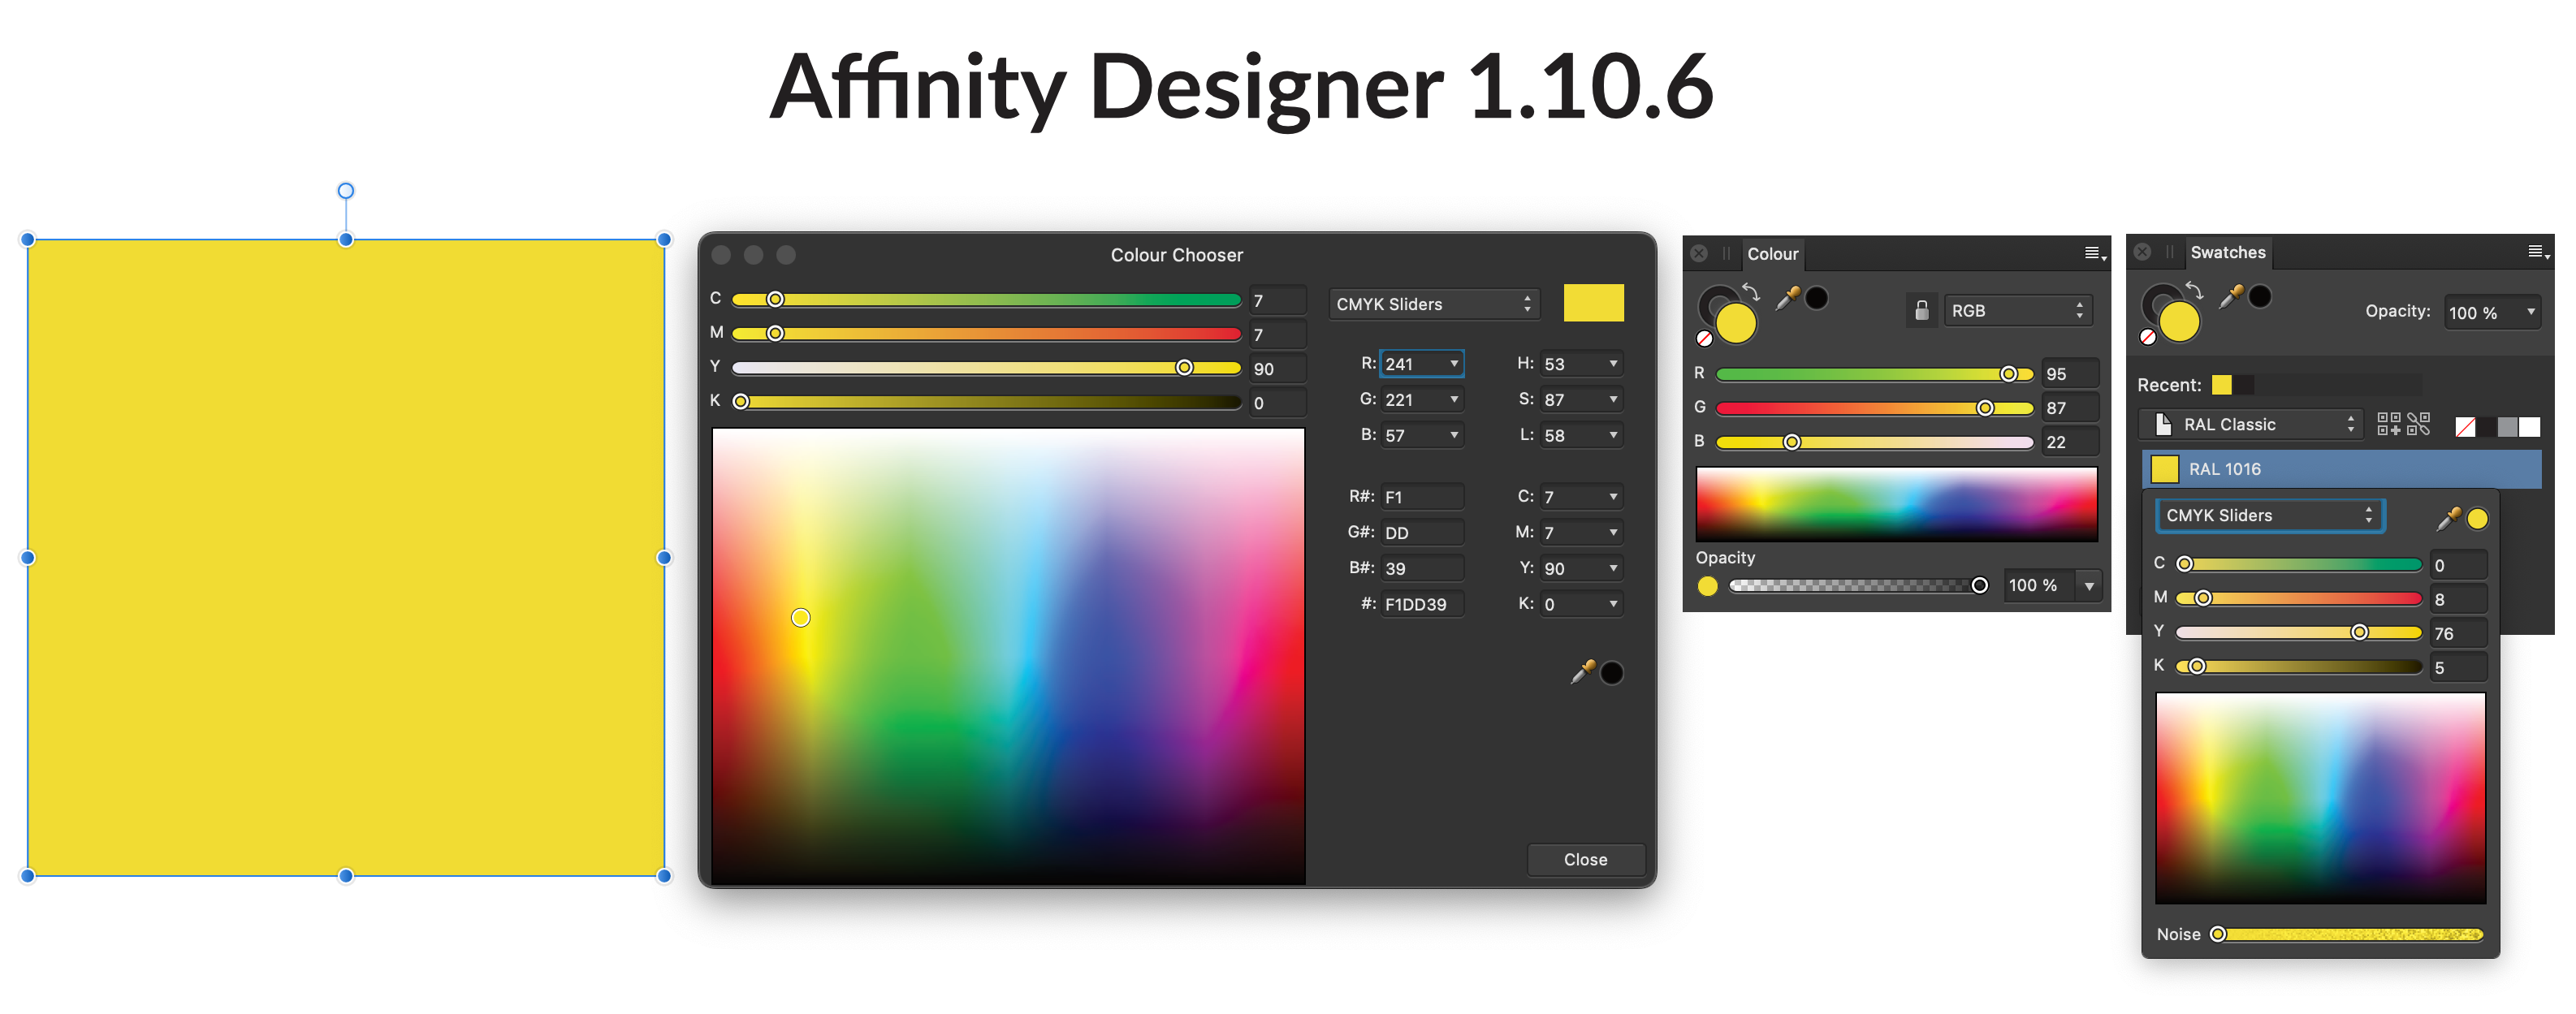Viewport: 2576px width, 1014px height.
Task: Close the Swatches panel
Action: click(x=2142, y=252)
